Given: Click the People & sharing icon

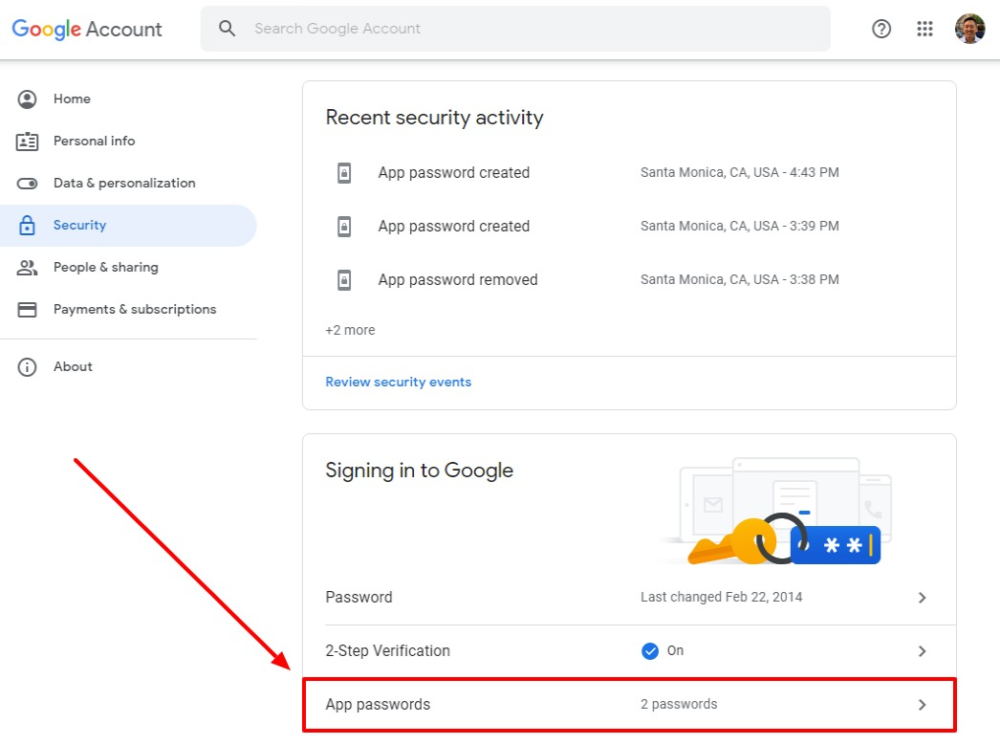Looking at the screenshot, I should pos(27,267).
